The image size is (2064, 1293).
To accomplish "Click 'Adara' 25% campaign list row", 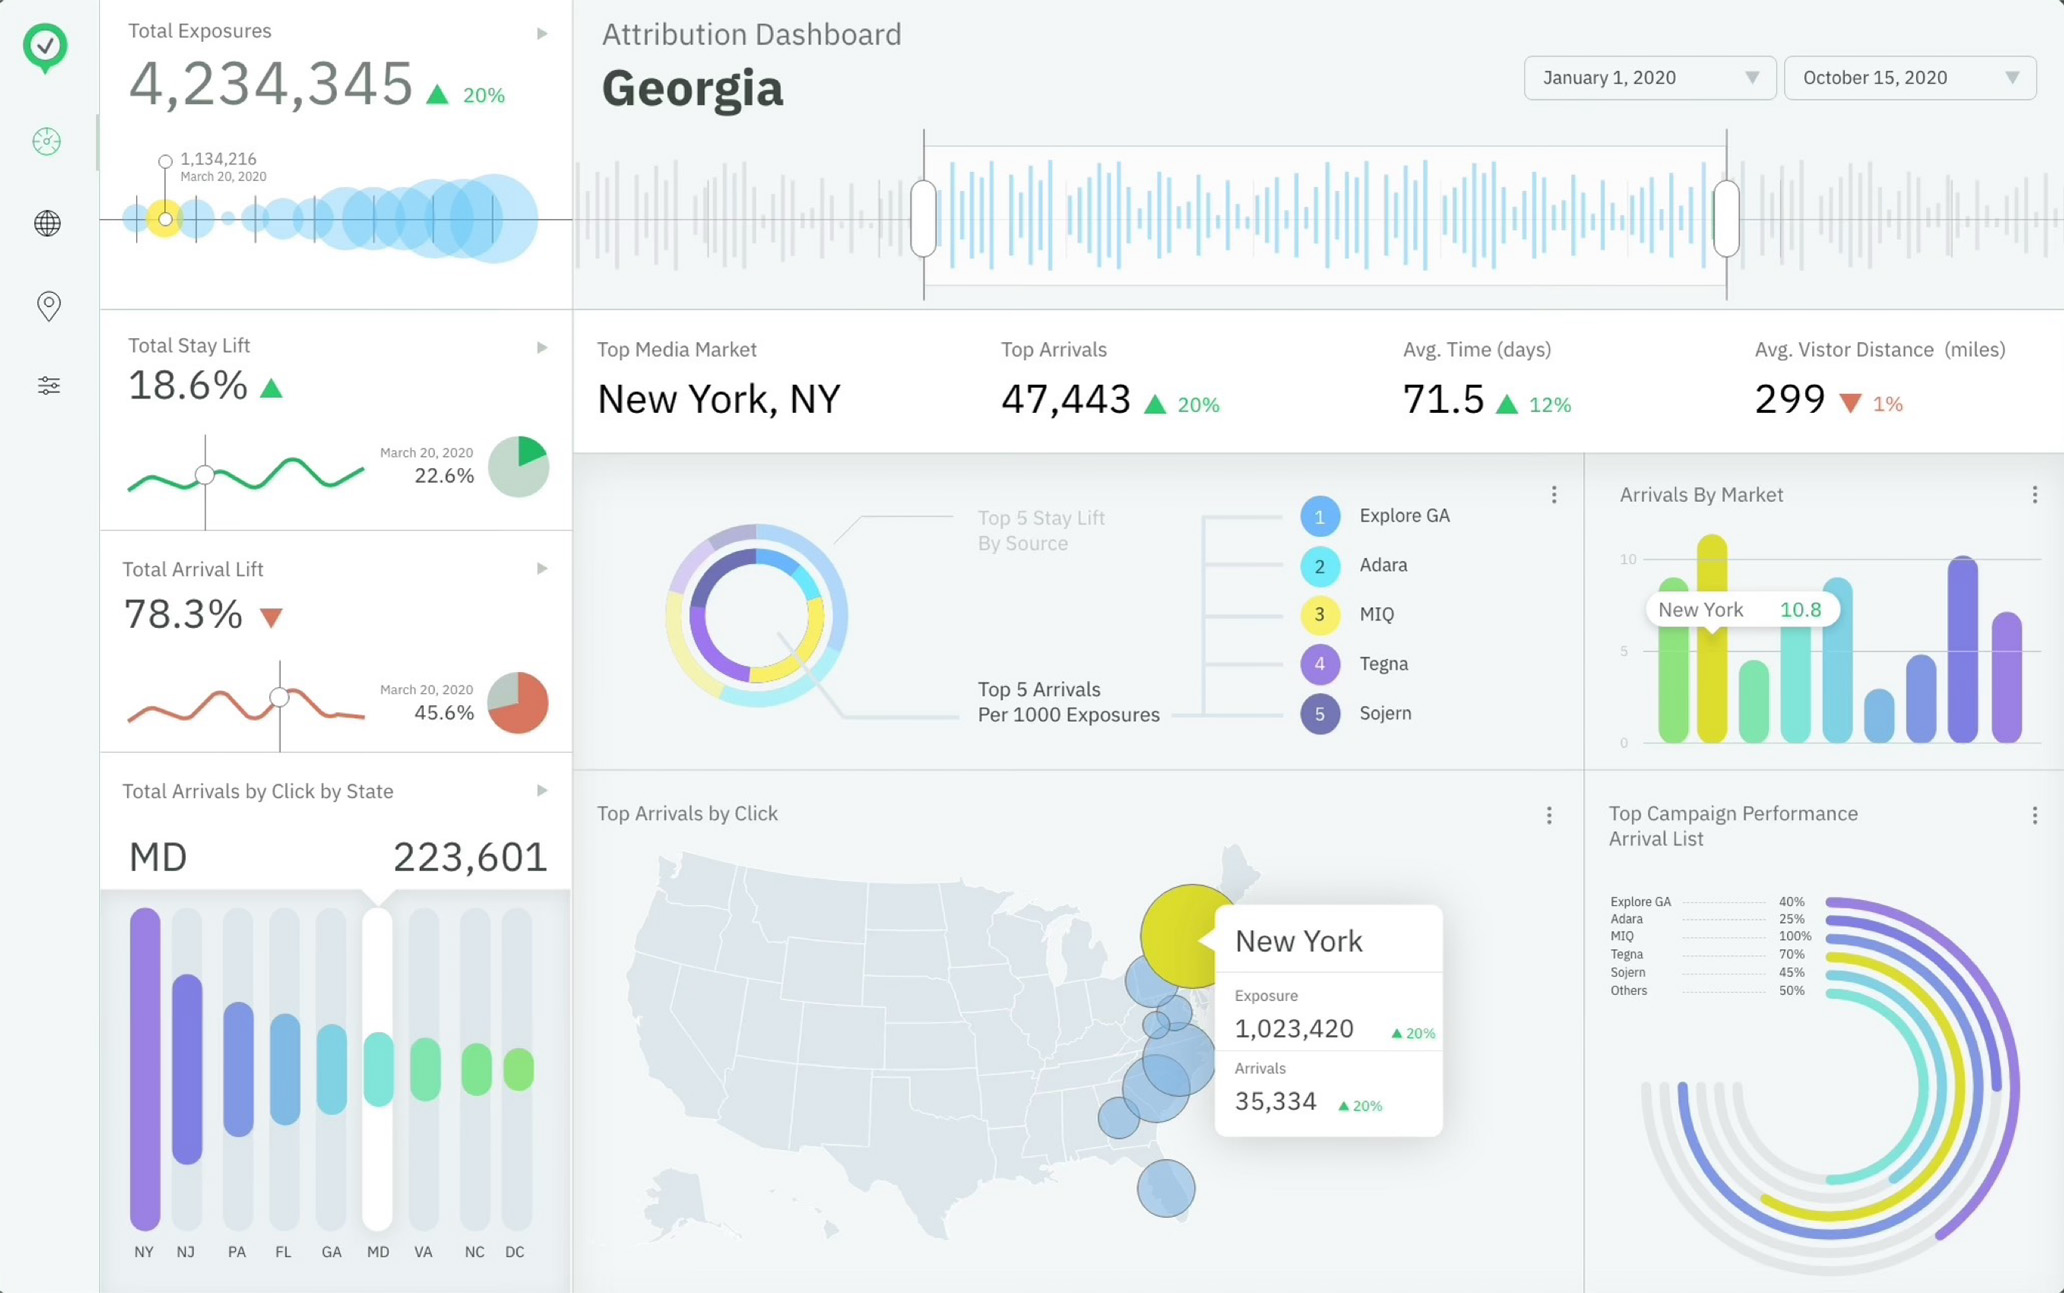I will (x=1708, y=919).
